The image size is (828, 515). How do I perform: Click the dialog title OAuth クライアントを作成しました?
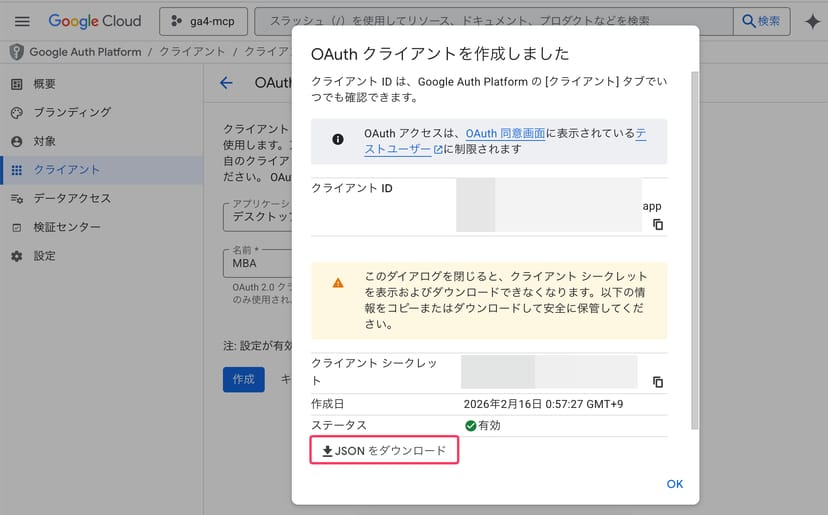point(440,54)
